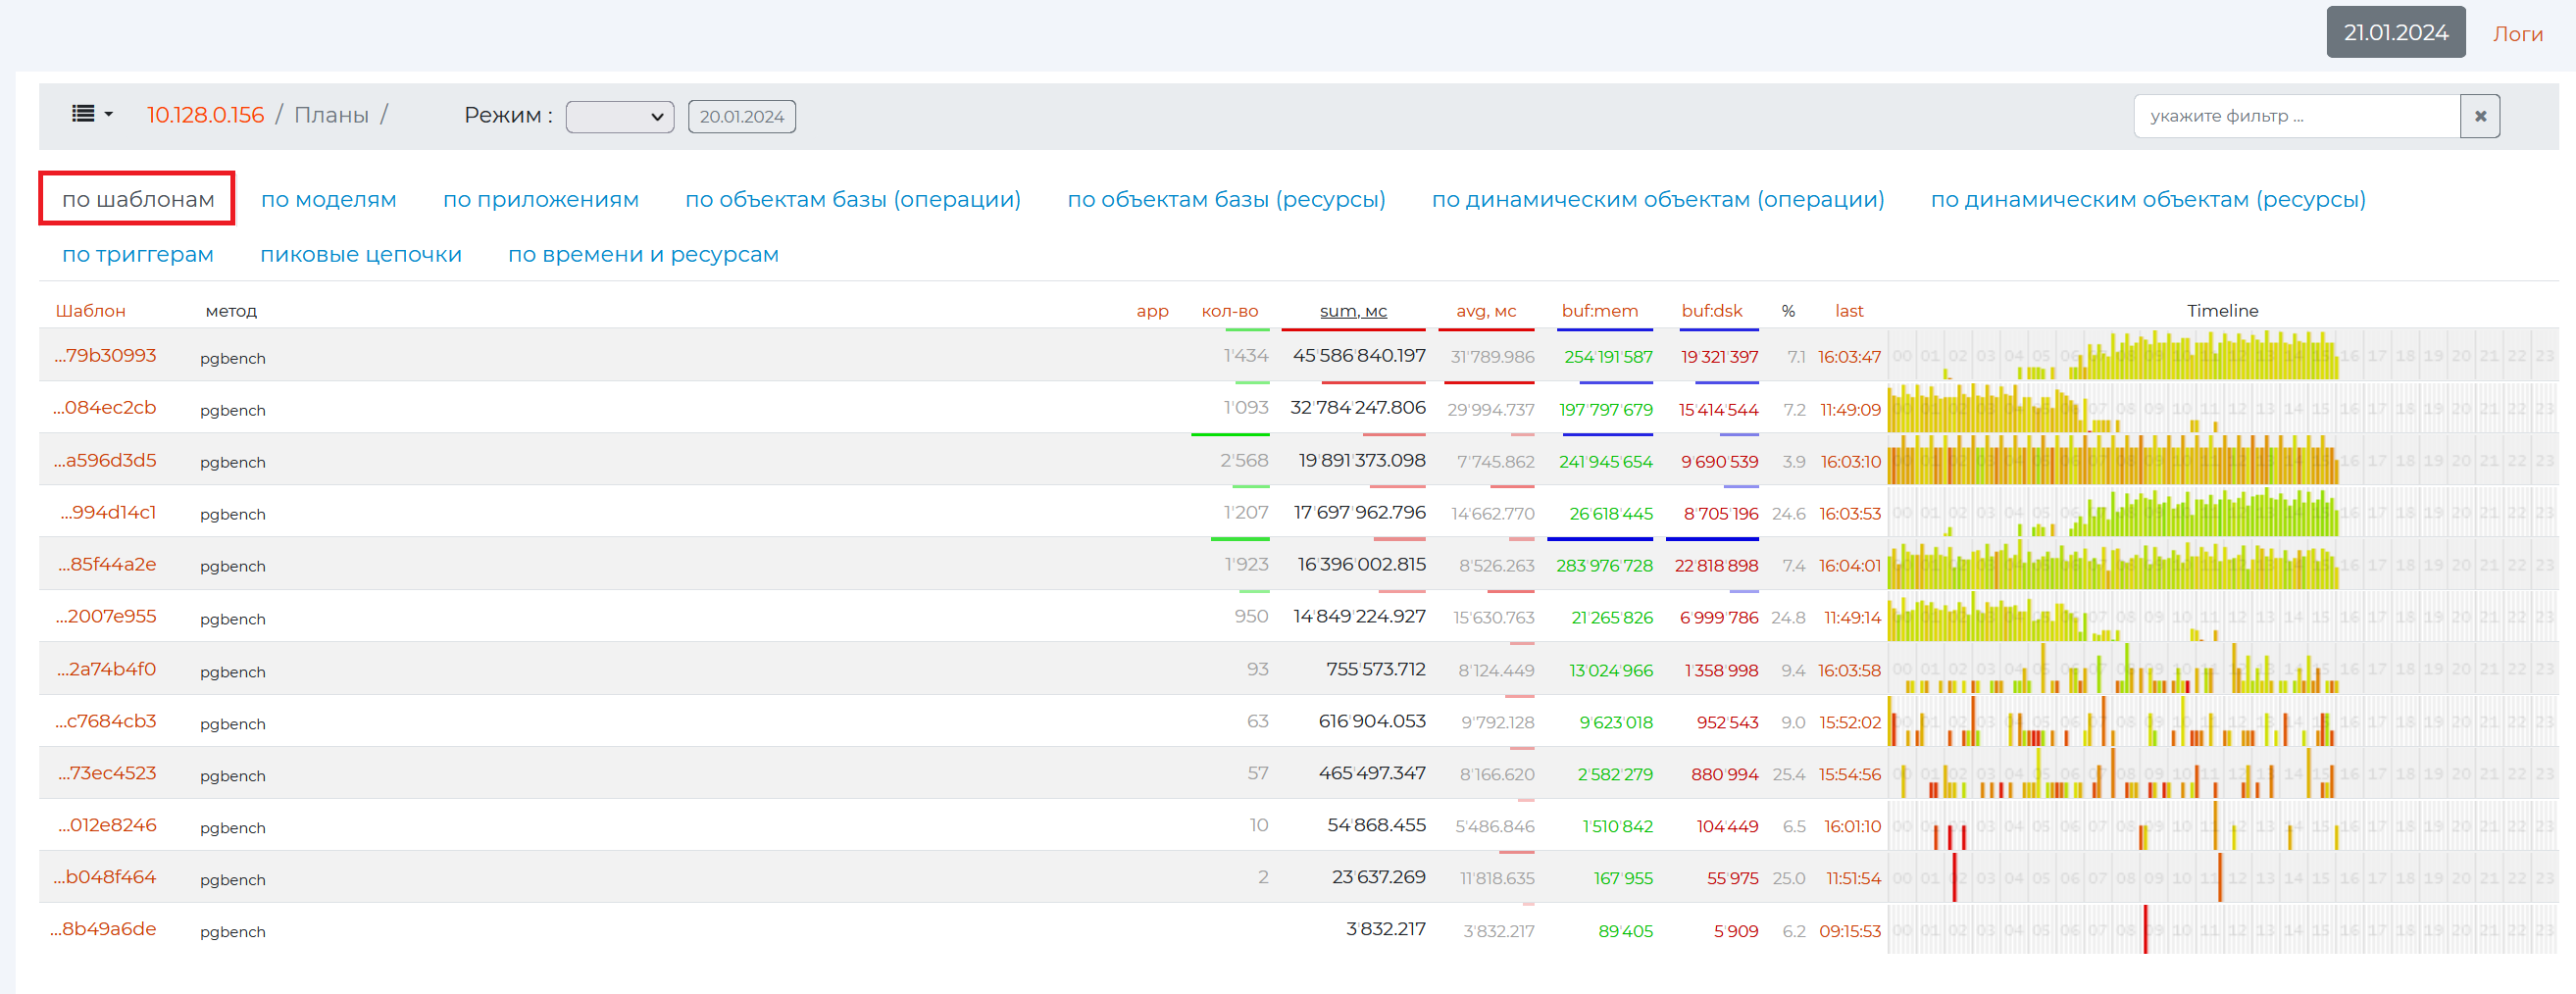Viewport: 2576px width, 994px height.
Task: Open the 21.01.2024 date button
Action: [2394, 32]
